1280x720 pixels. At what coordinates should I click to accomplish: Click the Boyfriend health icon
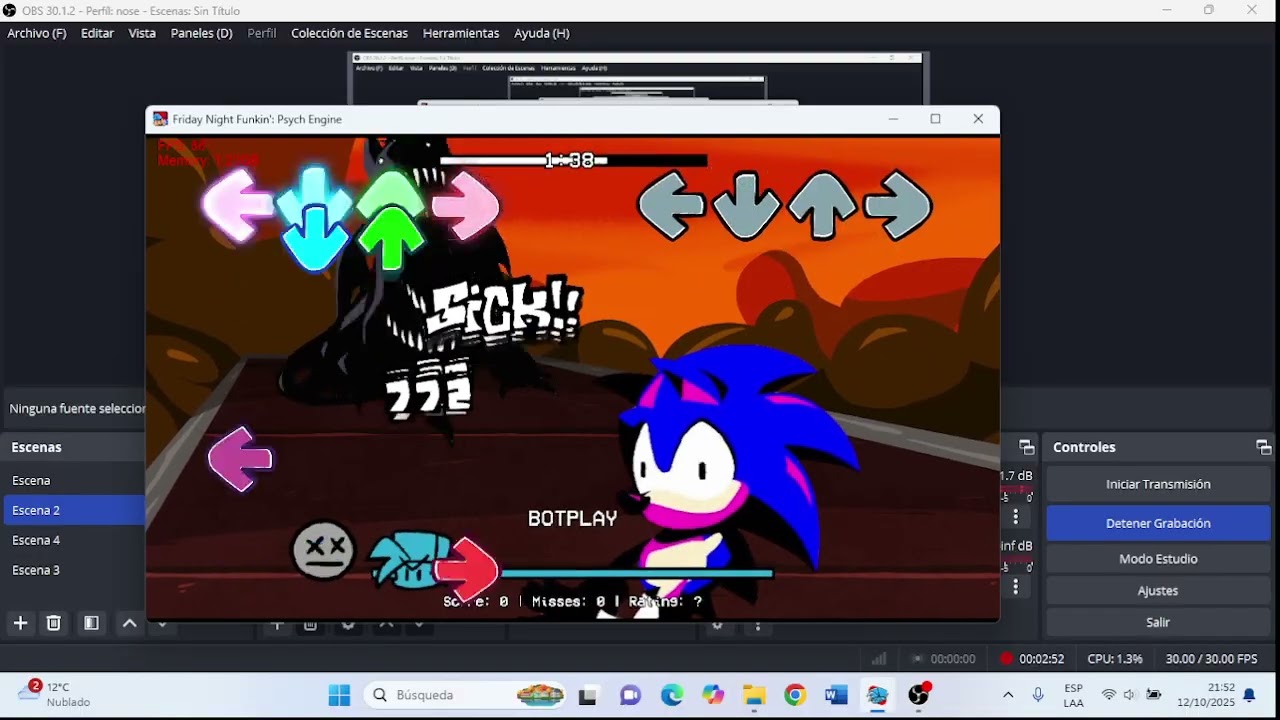408,560
